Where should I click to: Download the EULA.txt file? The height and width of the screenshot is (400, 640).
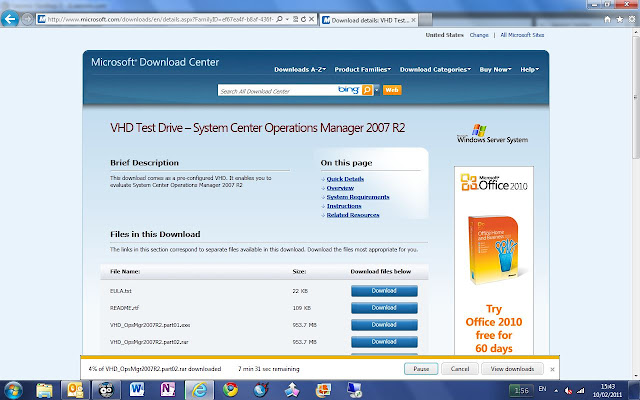(x=384, y=291)
